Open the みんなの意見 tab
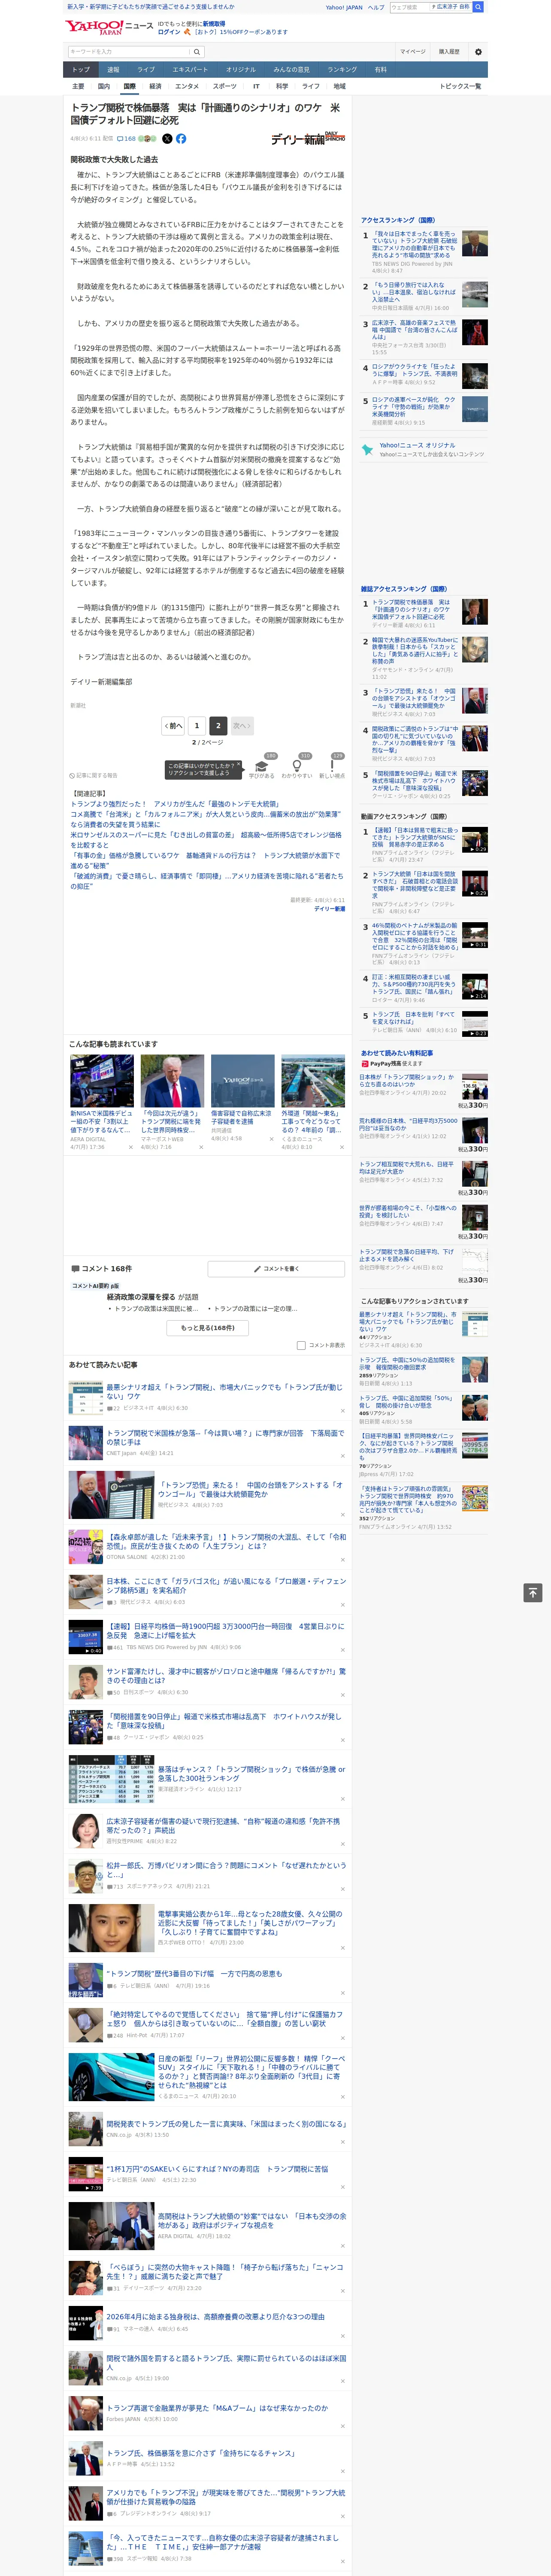Screen dimensions: 551x2576 292,70
